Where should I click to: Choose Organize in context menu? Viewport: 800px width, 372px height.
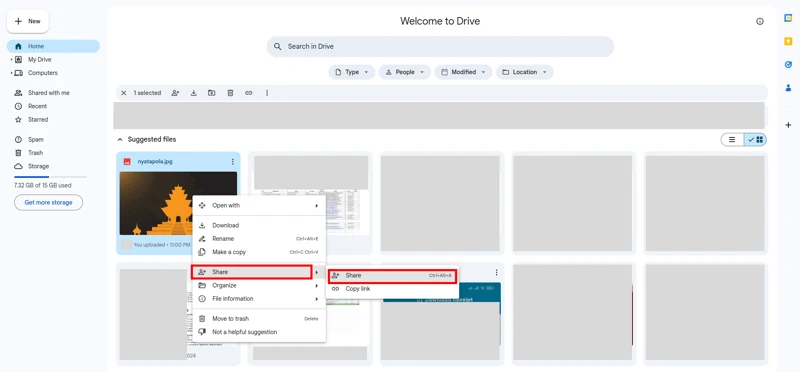tap(259, 285)
